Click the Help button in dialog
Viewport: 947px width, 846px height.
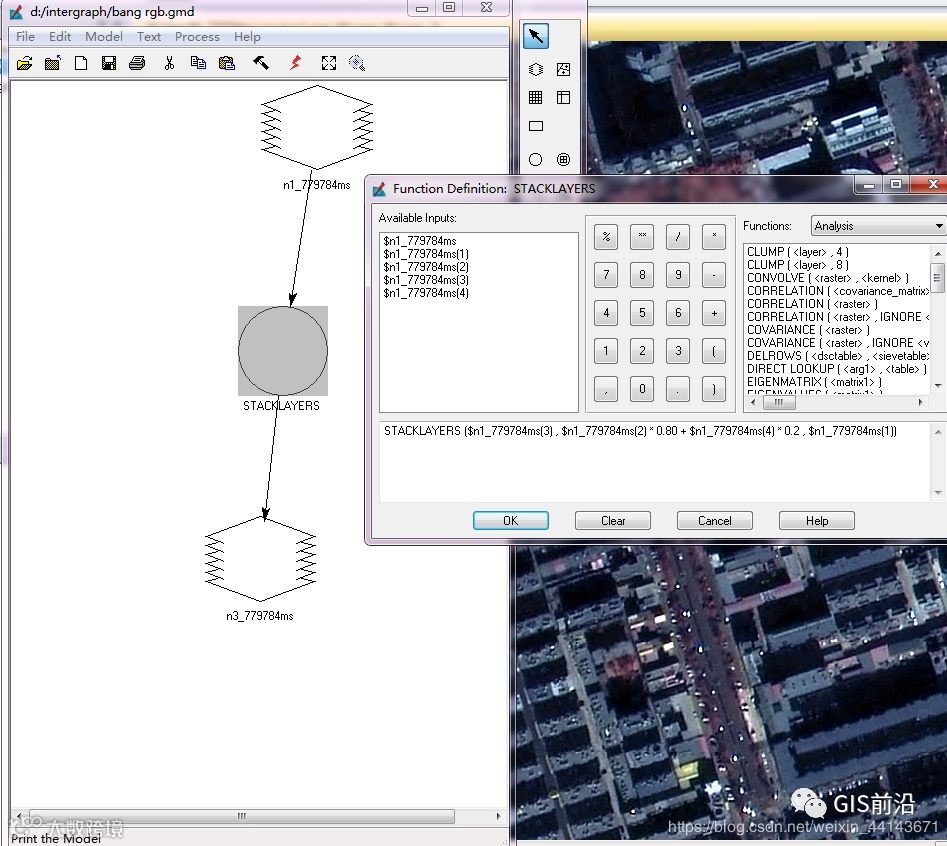817,521
